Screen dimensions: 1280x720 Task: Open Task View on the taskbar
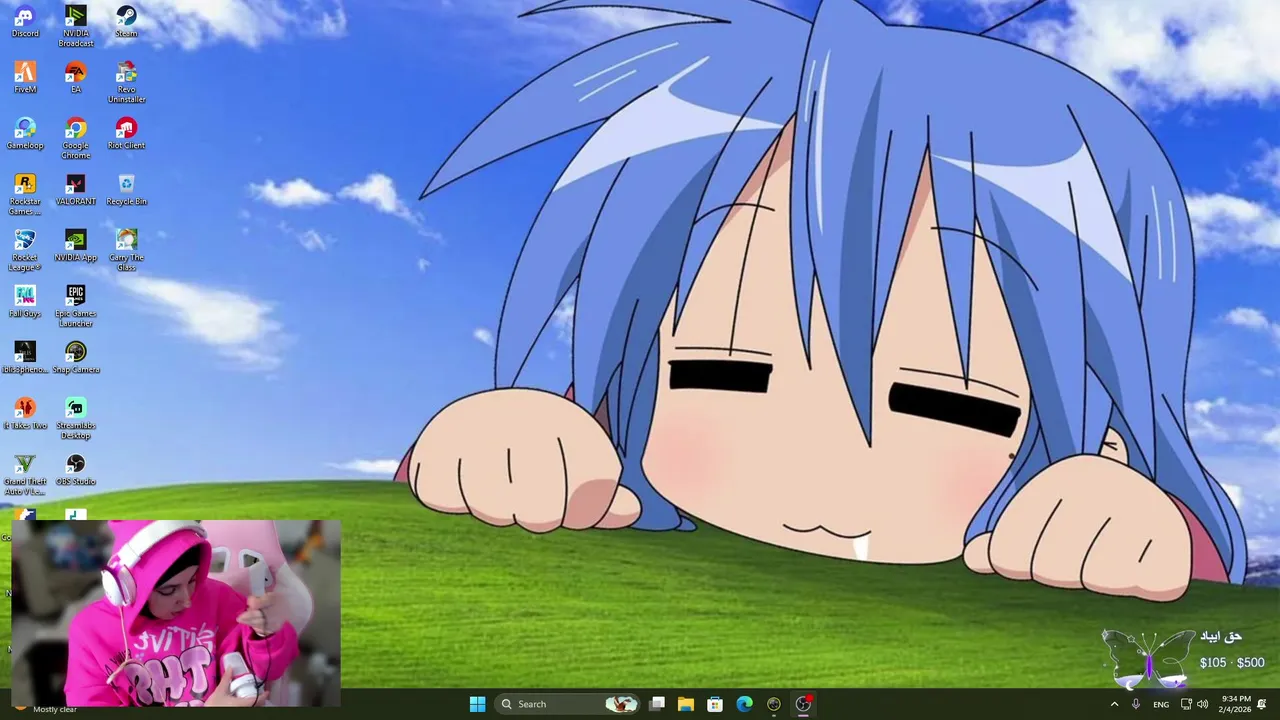pos(657,704)
